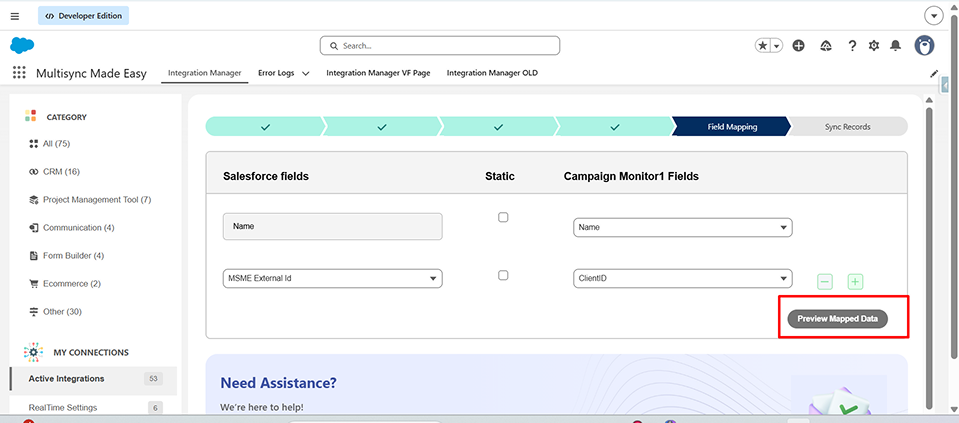
Task: Open RealTime Settings in My Connections
Action: 62,408
